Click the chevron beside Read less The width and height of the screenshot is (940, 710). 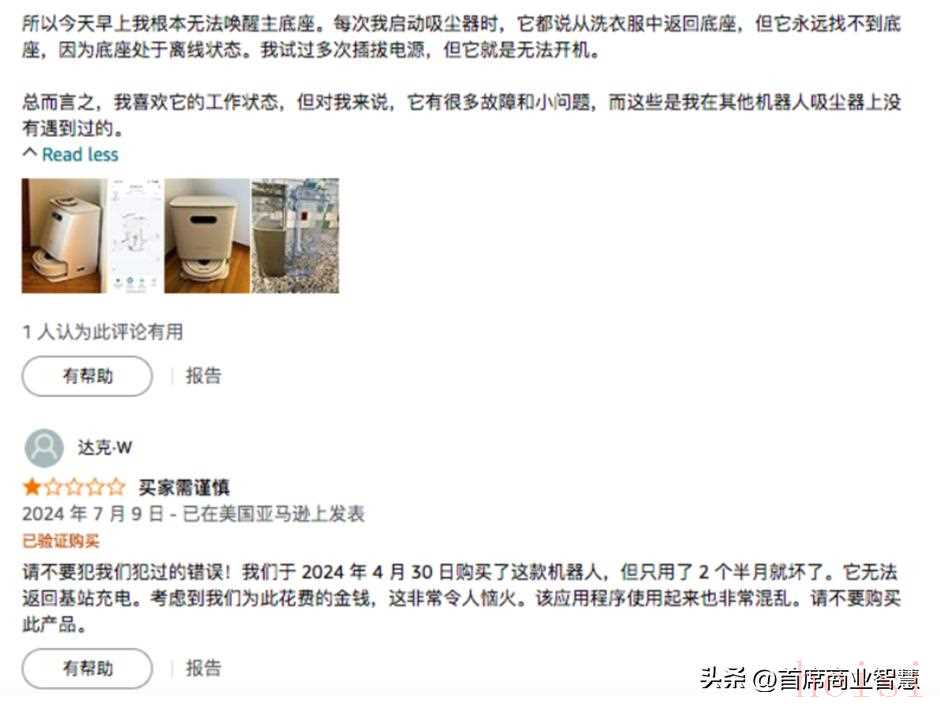(x=29, y=153)
